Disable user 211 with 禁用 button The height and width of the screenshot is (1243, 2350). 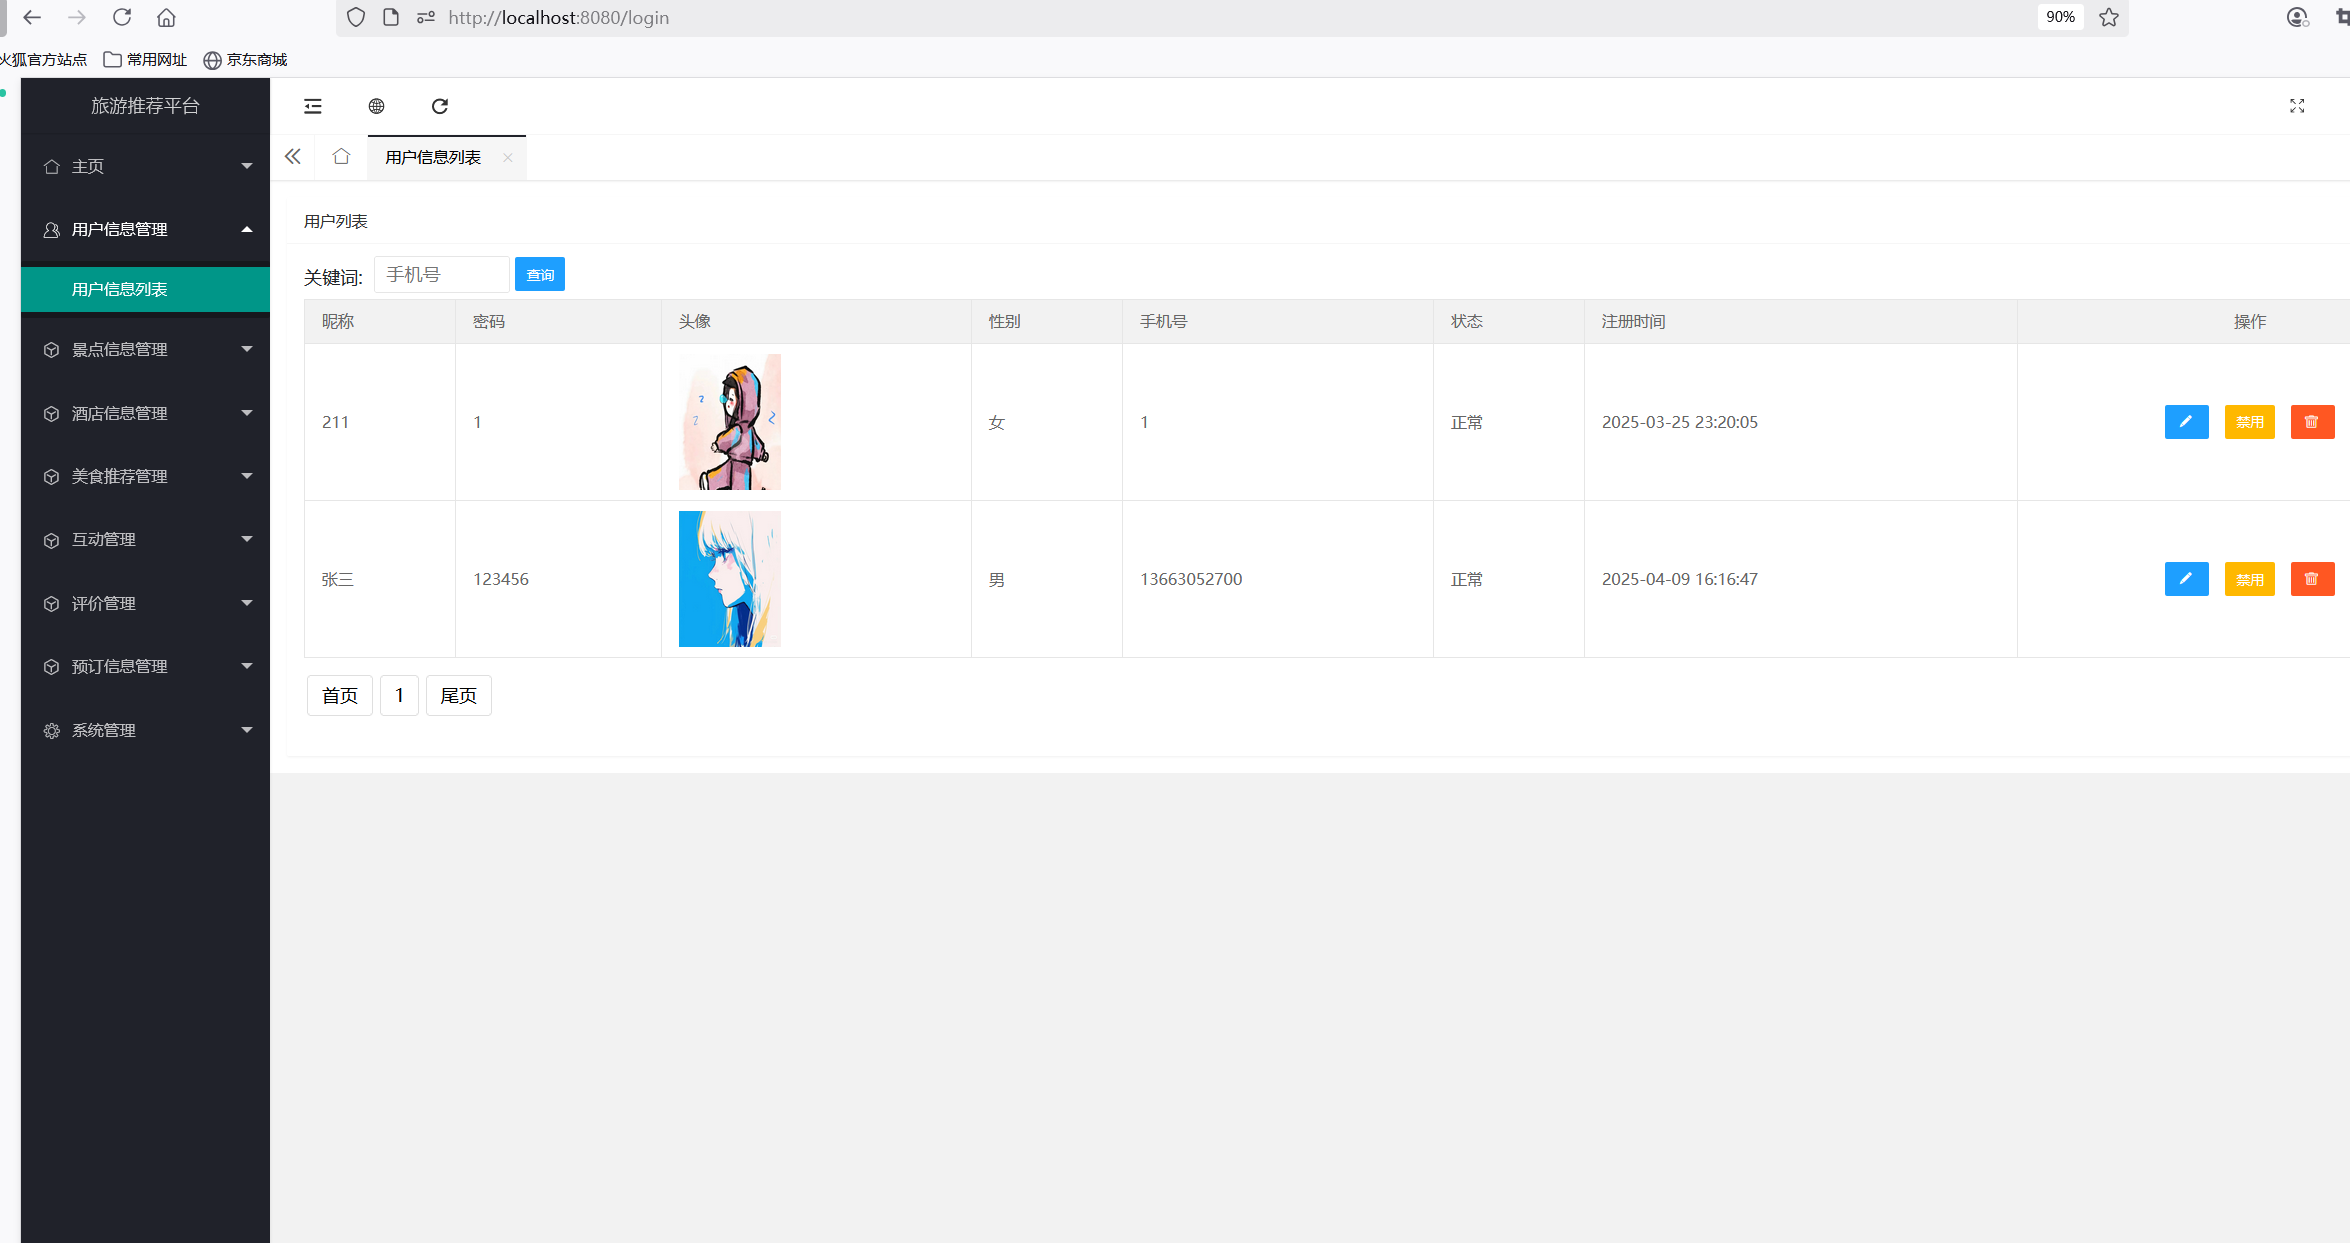[2249, 422]
